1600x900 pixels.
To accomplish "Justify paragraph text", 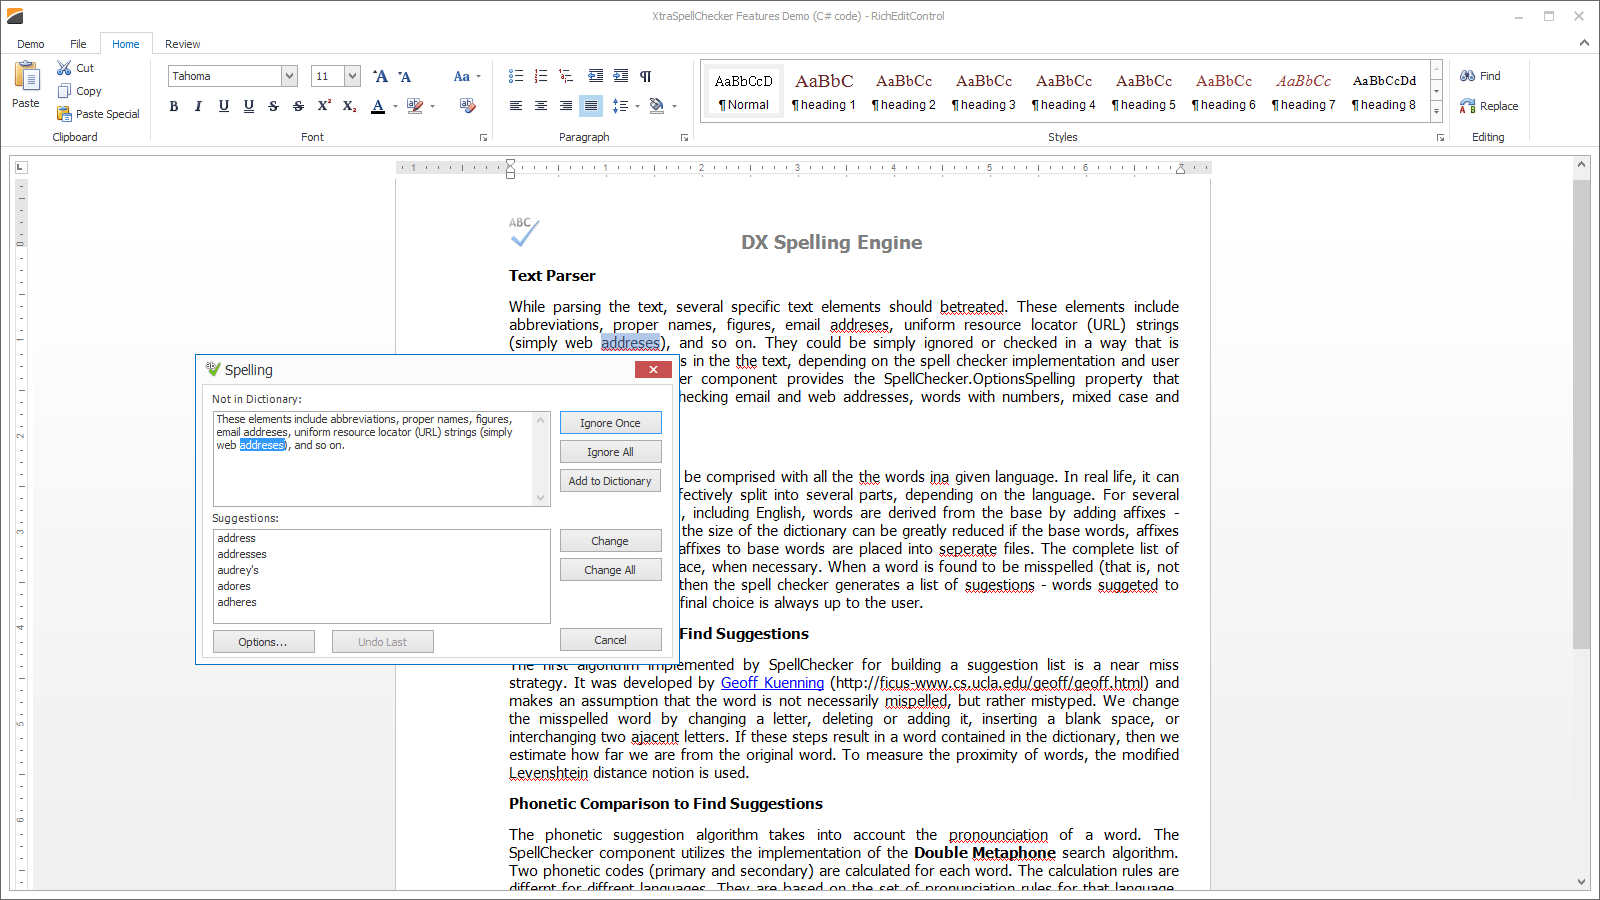I will coord(591,106).
